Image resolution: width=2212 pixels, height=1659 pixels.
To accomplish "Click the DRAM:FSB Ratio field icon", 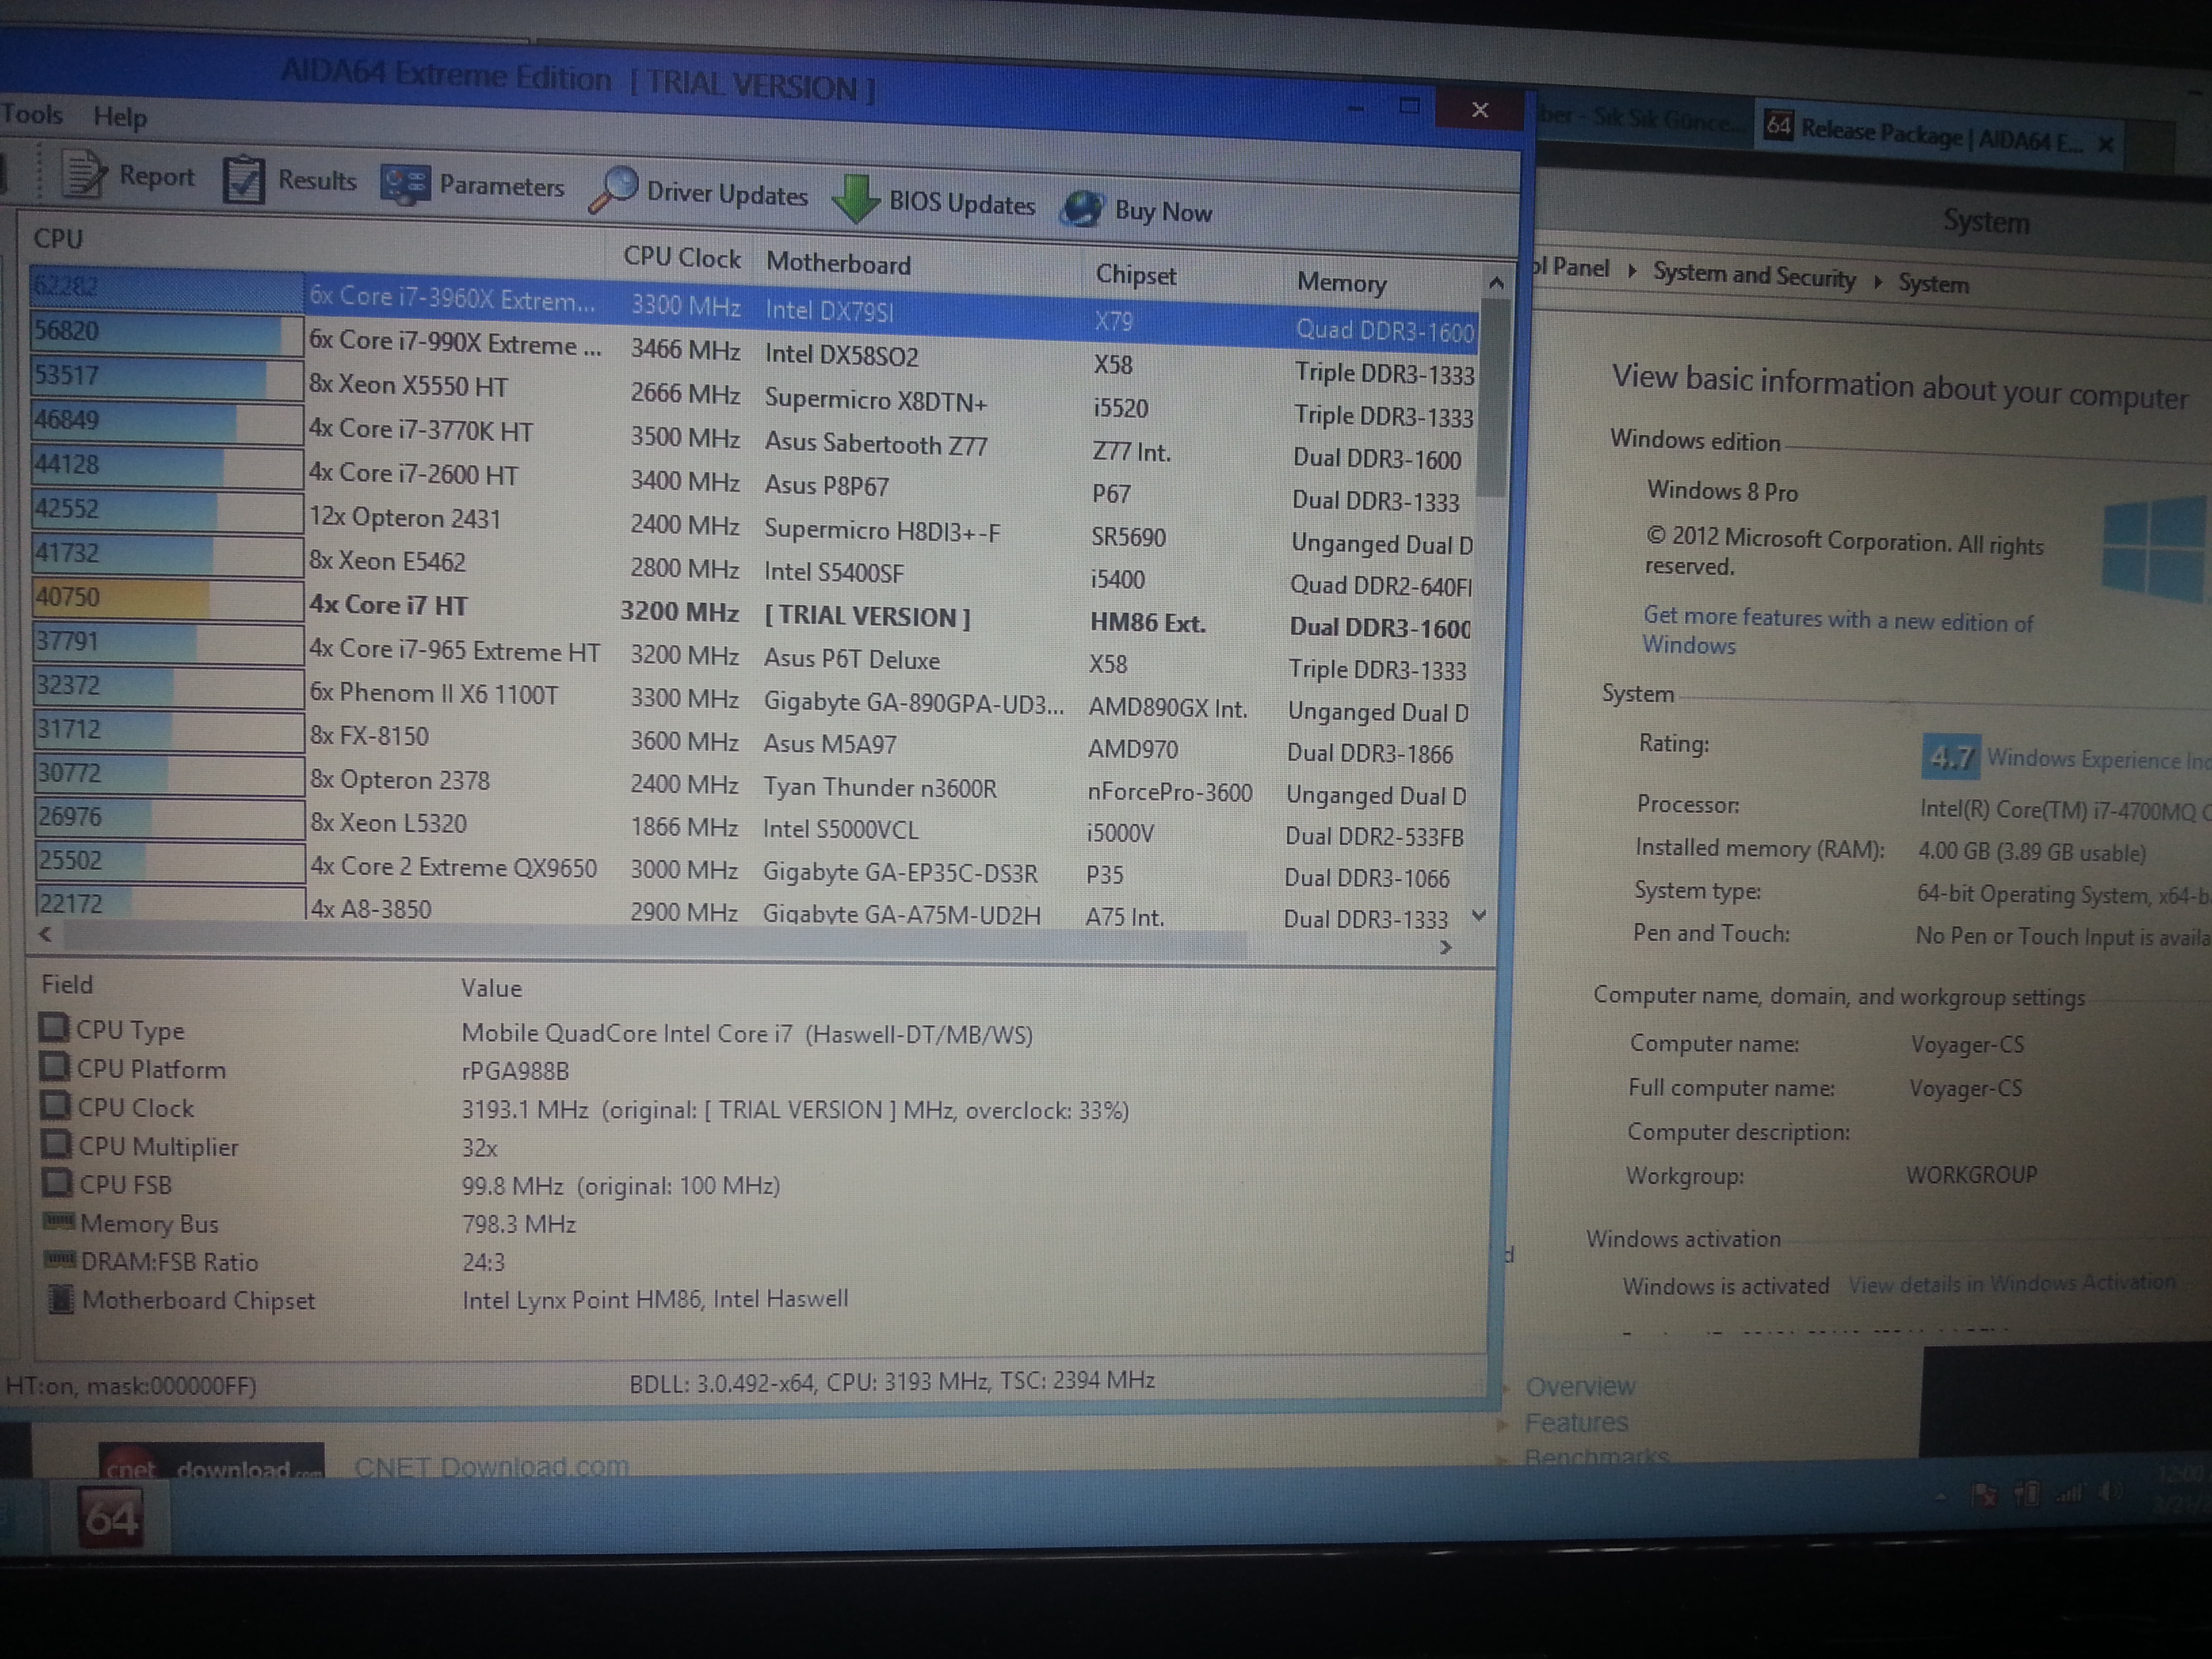I will click(x=60, y=1259).
